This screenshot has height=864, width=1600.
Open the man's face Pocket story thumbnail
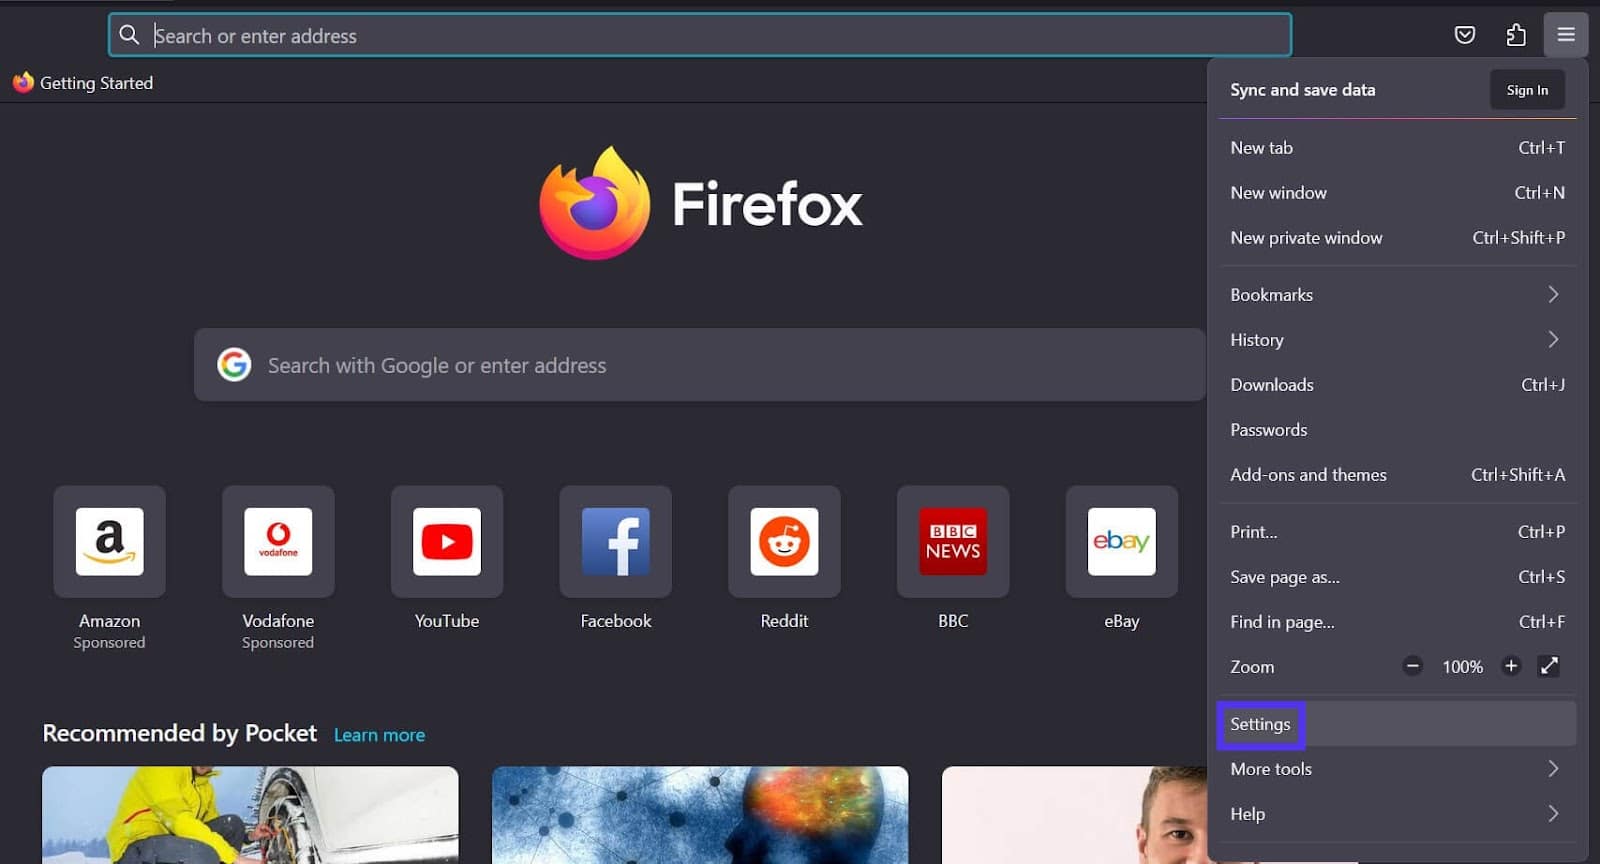point(1075,815)
